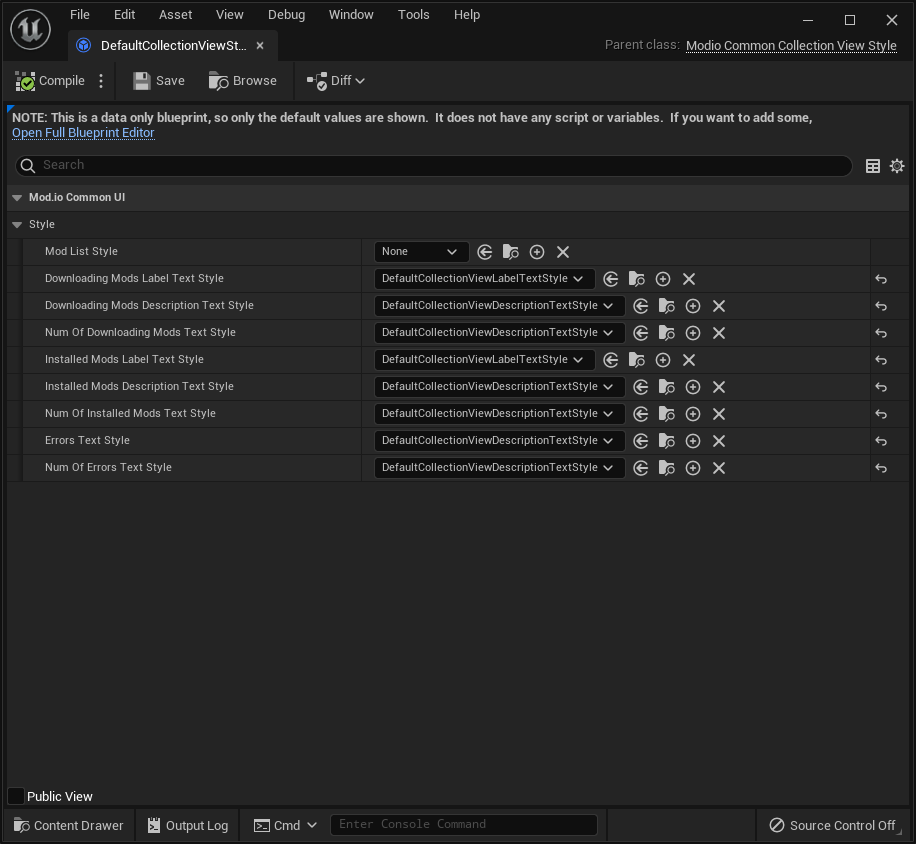This screenshot has width=916, height=844.
Task: Create new asset for Mod List Style
Action: (537, 252)
